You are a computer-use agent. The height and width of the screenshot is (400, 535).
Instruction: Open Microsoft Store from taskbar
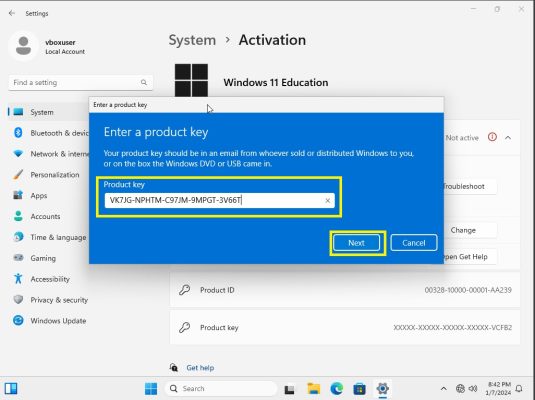pos(360,389)
